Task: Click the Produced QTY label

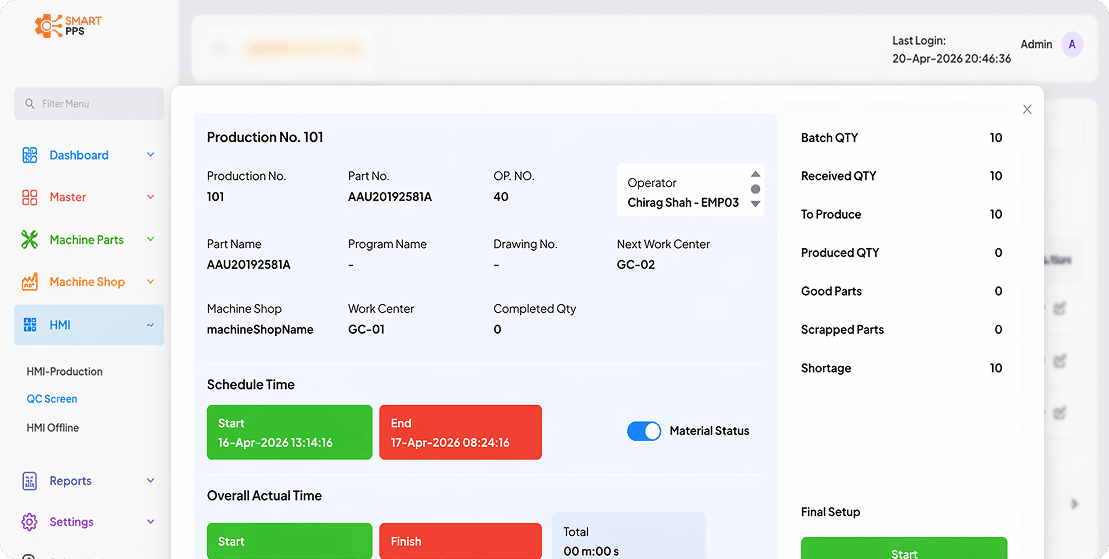Action: (x=840, y=253)
